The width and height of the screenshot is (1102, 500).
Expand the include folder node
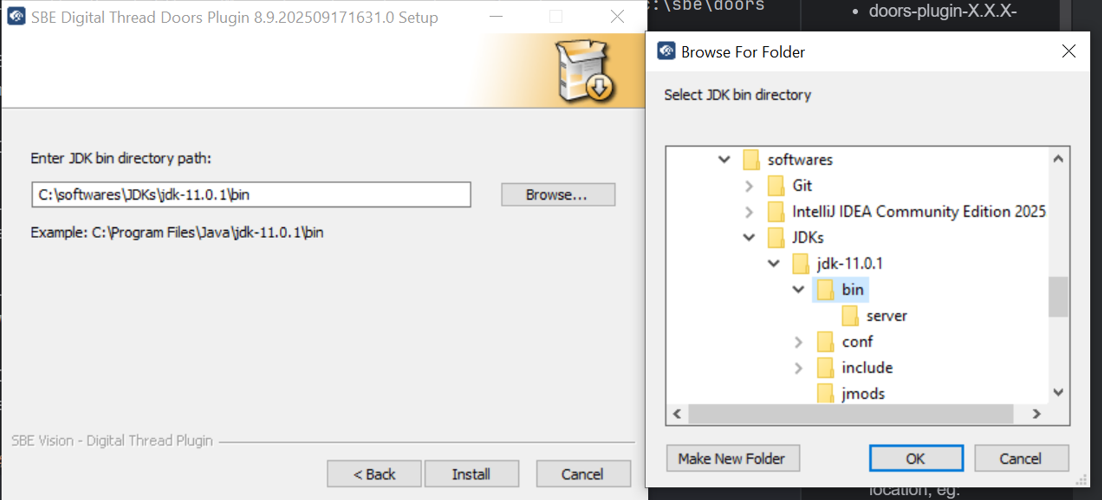(x=798, y=368)
